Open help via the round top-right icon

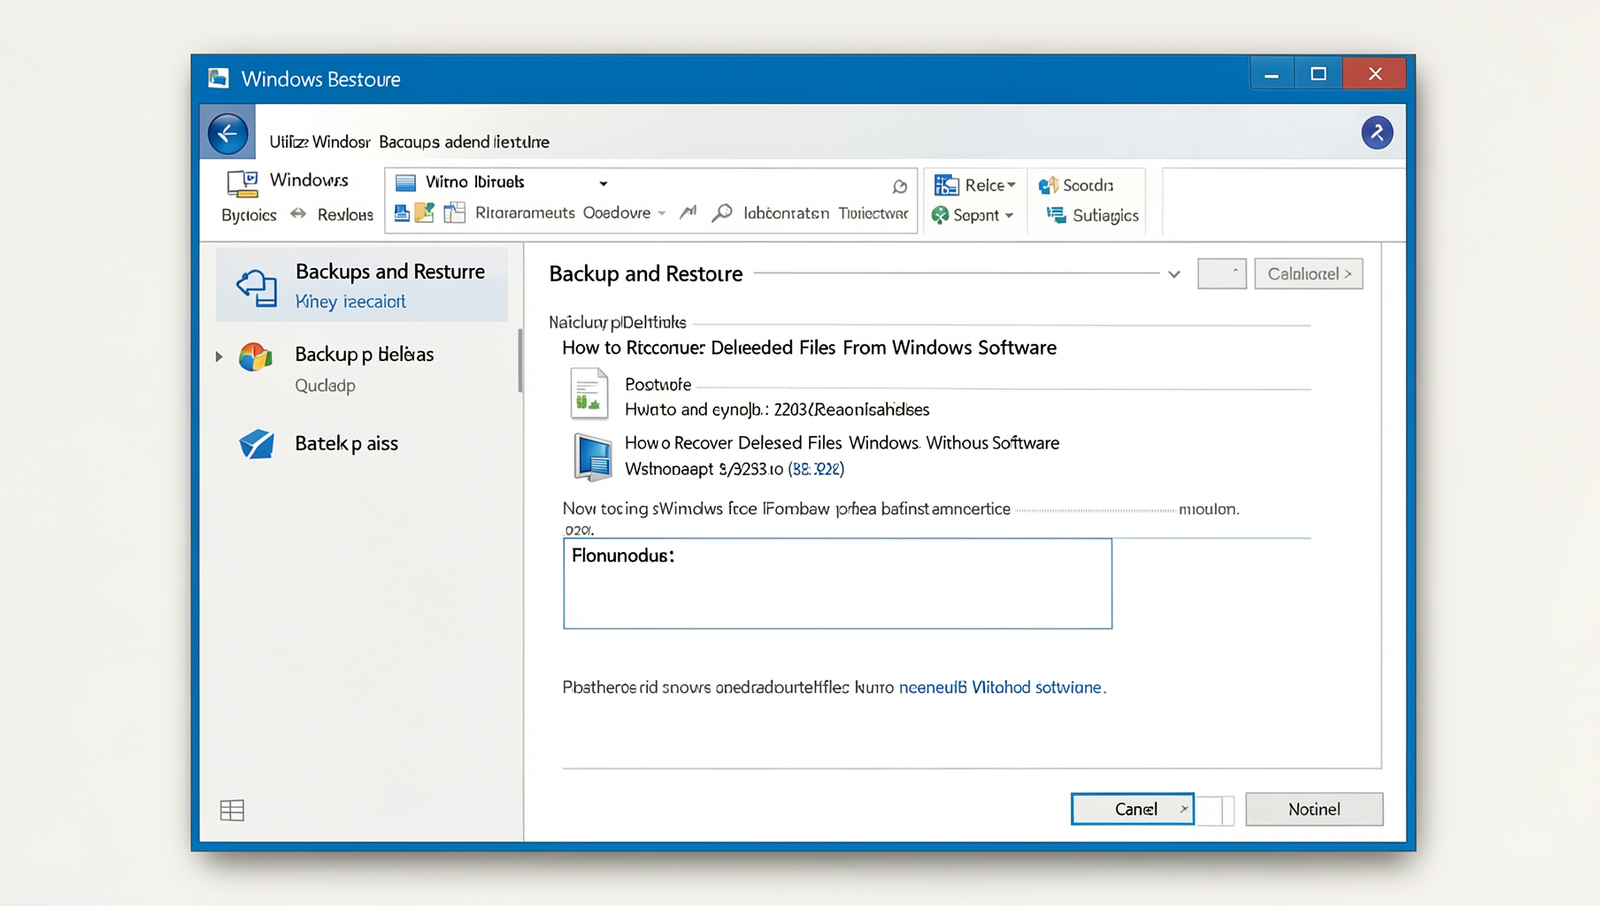(x=1377, y=132)
